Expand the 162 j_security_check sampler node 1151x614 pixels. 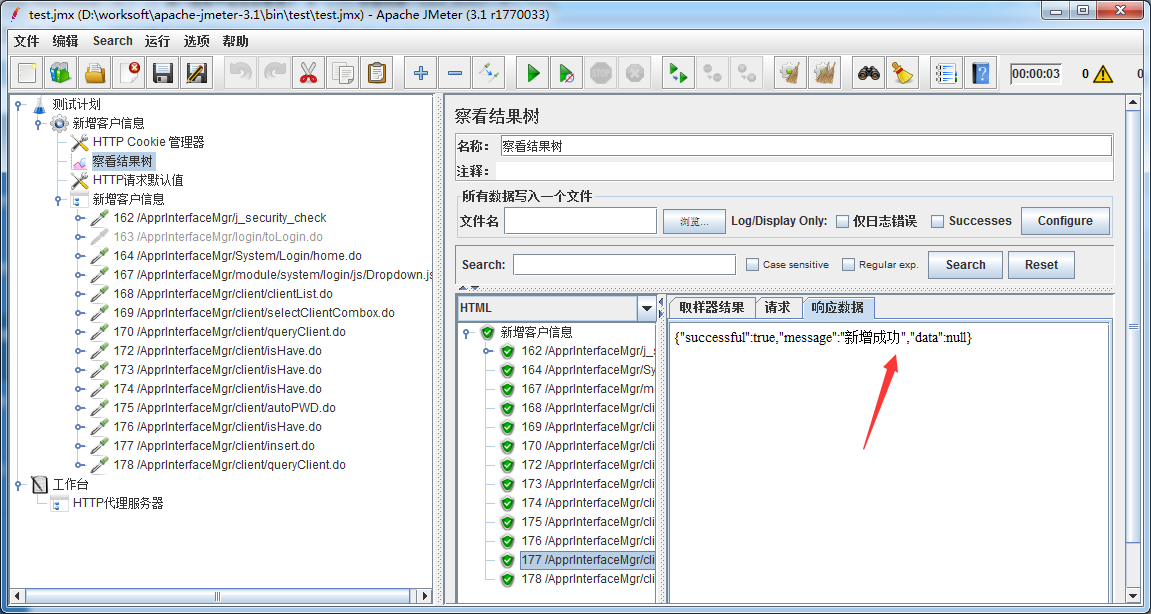point(79,218)
